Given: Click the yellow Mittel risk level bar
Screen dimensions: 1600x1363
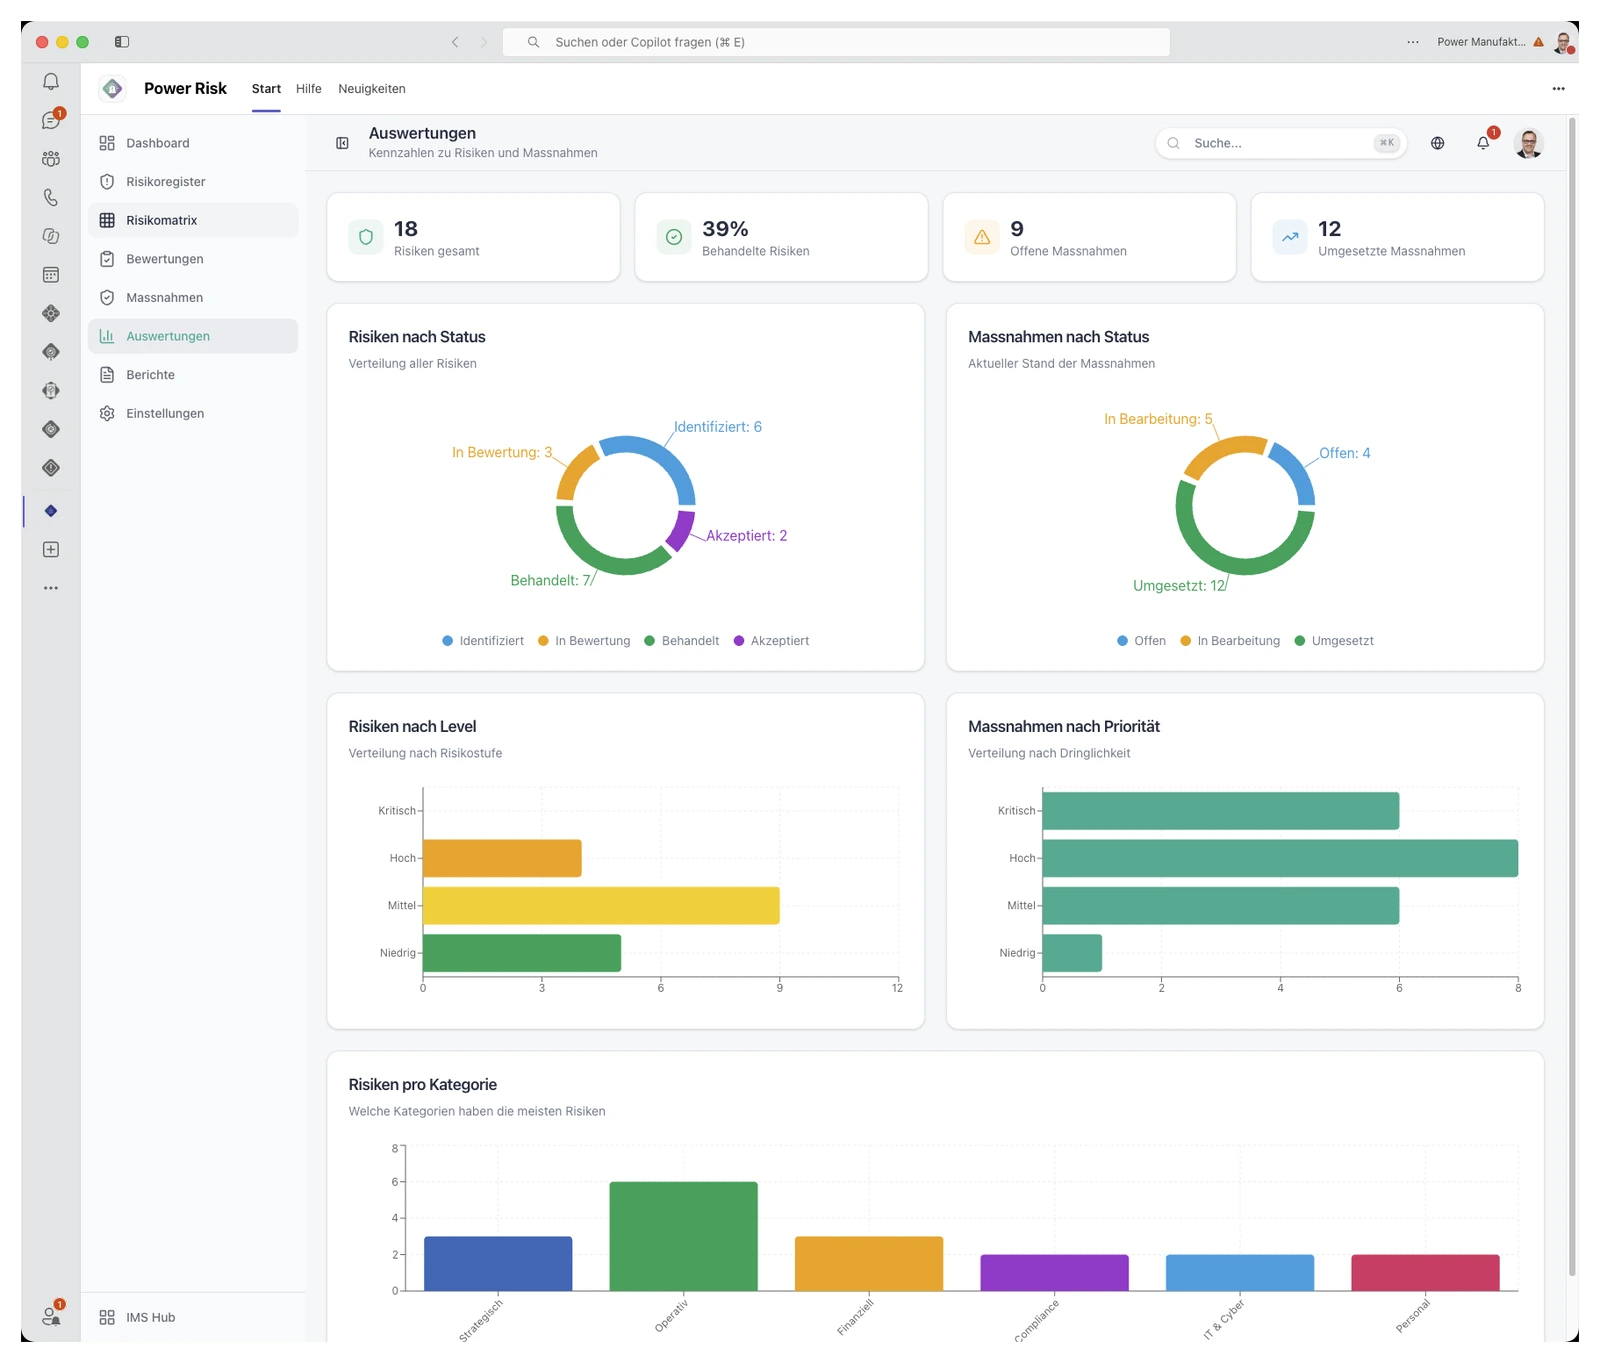Looking at the screenshot, I should tap(601, 906).
